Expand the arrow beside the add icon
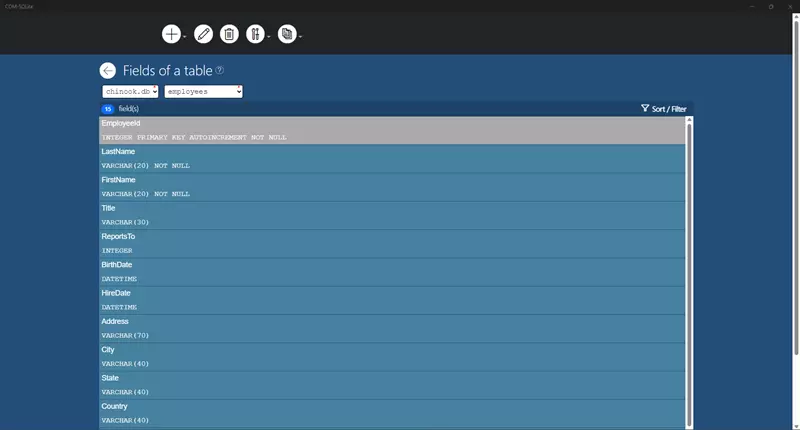The image size is (800, 430). coord(185,37)
